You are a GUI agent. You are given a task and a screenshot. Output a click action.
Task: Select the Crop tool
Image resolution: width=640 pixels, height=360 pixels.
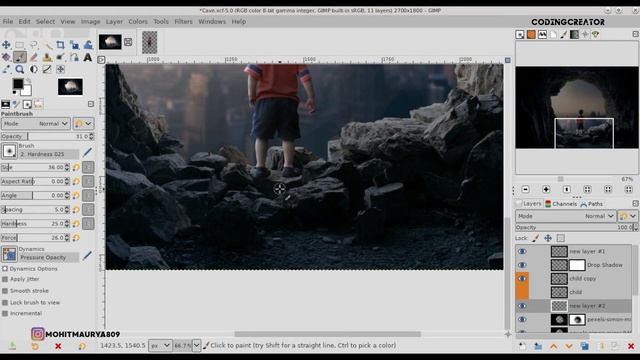pos(60,44)
